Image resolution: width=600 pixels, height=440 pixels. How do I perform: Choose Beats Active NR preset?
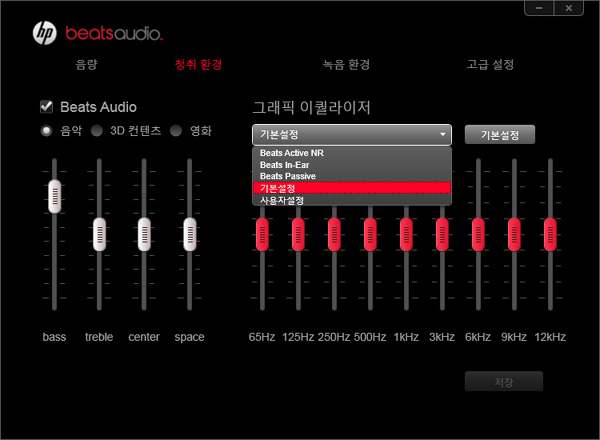[x=352, y=153]
